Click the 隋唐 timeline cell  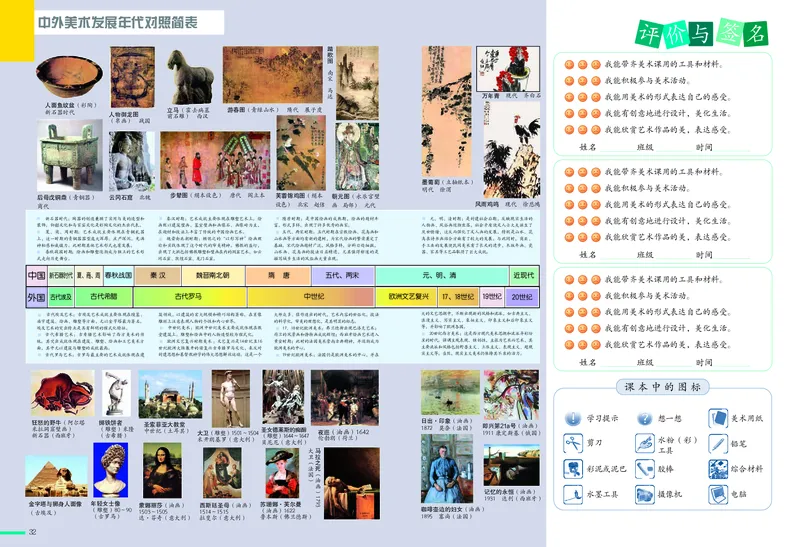pyautogui.click(x=279, y=276)
